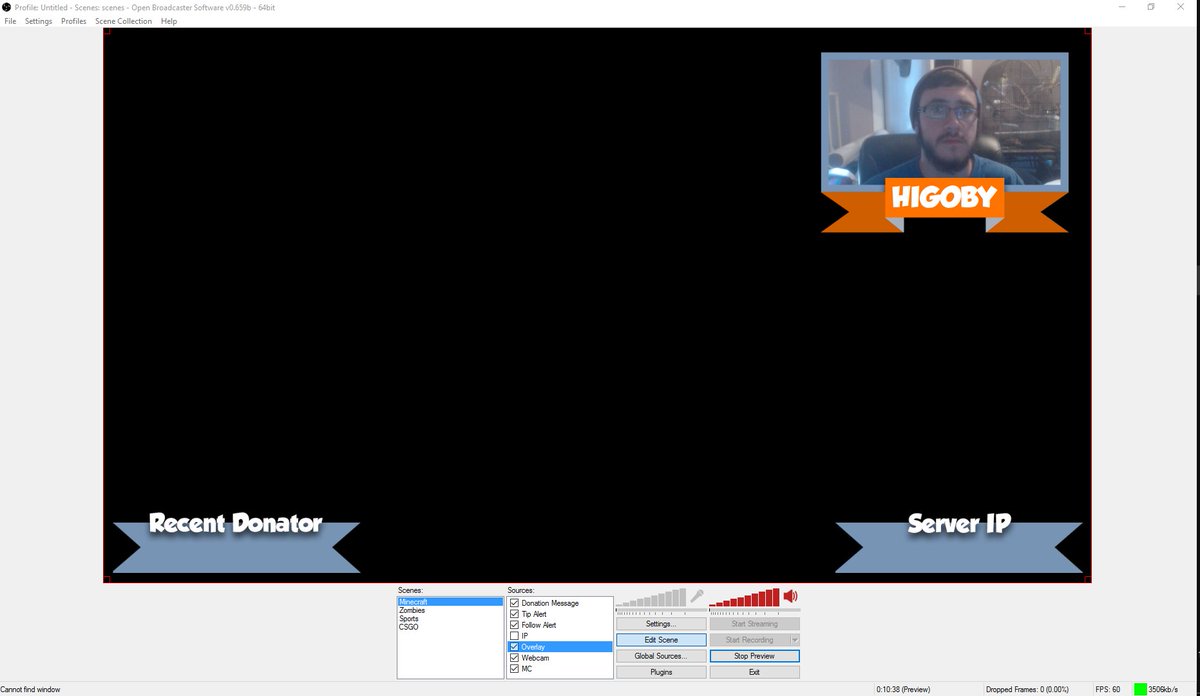Open the File menu
The width and height of the screenshot is (1200, 696).
coord(10,21)
